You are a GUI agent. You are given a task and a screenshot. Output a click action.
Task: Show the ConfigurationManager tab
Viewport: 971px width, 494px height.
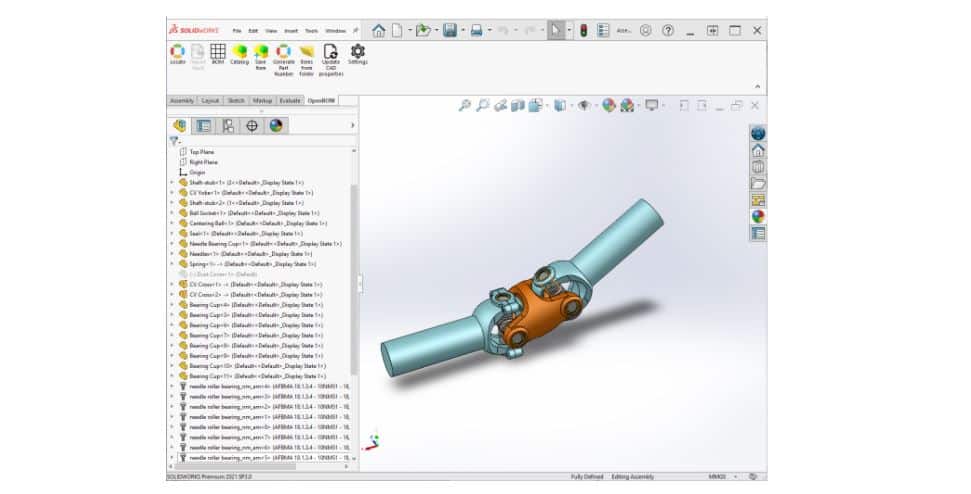228,126
